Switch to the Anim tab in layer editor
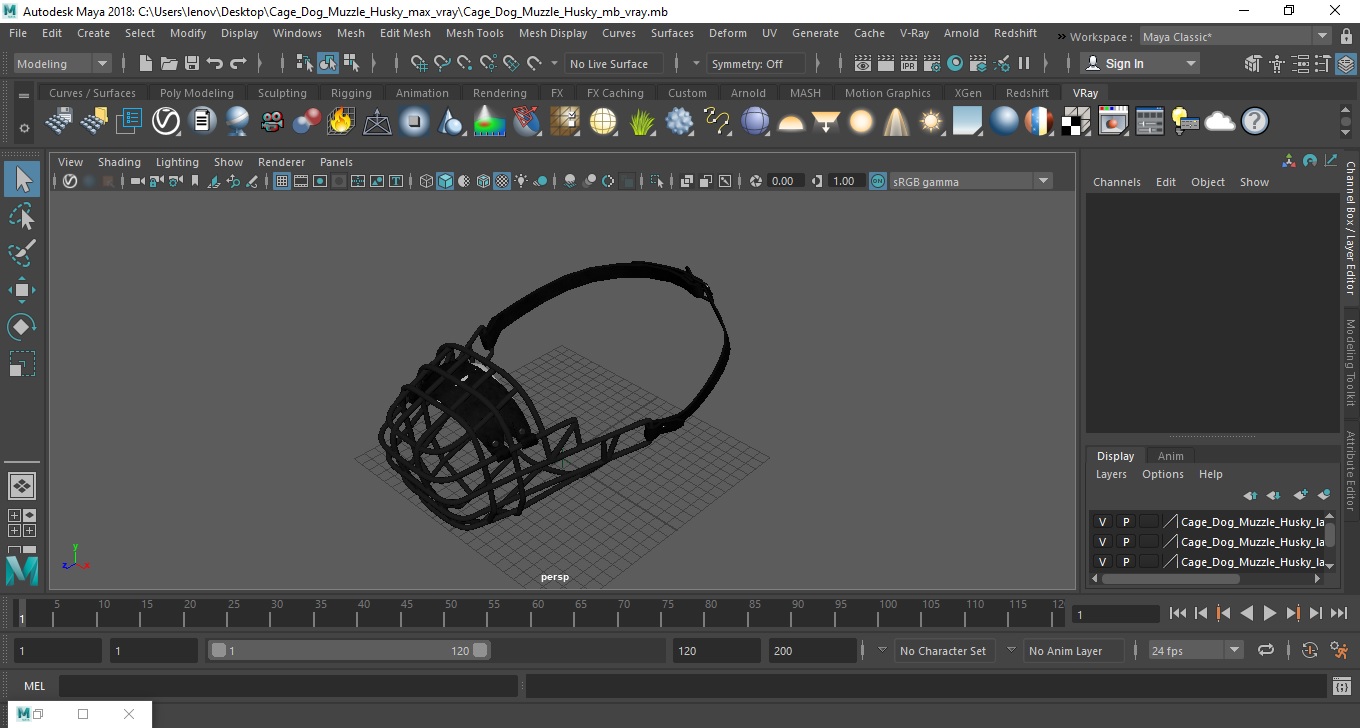This screenshot has width=1360, height=728. click(x=1170, y=456)
